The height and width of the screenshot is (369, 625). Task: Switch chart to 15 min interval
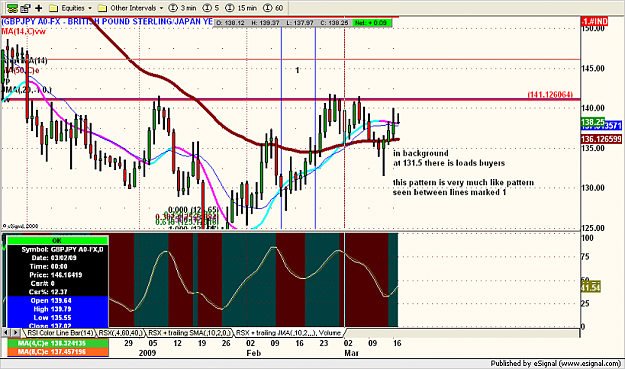(x=241, y=8)
